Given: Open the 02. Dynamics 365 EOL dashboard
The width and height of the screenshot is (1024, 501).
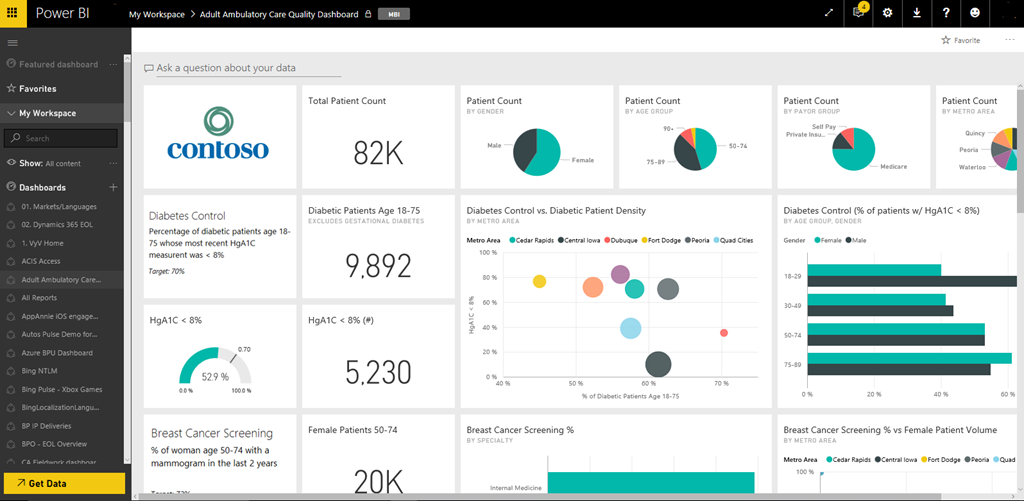Looking at the screenshot, I should tap(59, 225).
